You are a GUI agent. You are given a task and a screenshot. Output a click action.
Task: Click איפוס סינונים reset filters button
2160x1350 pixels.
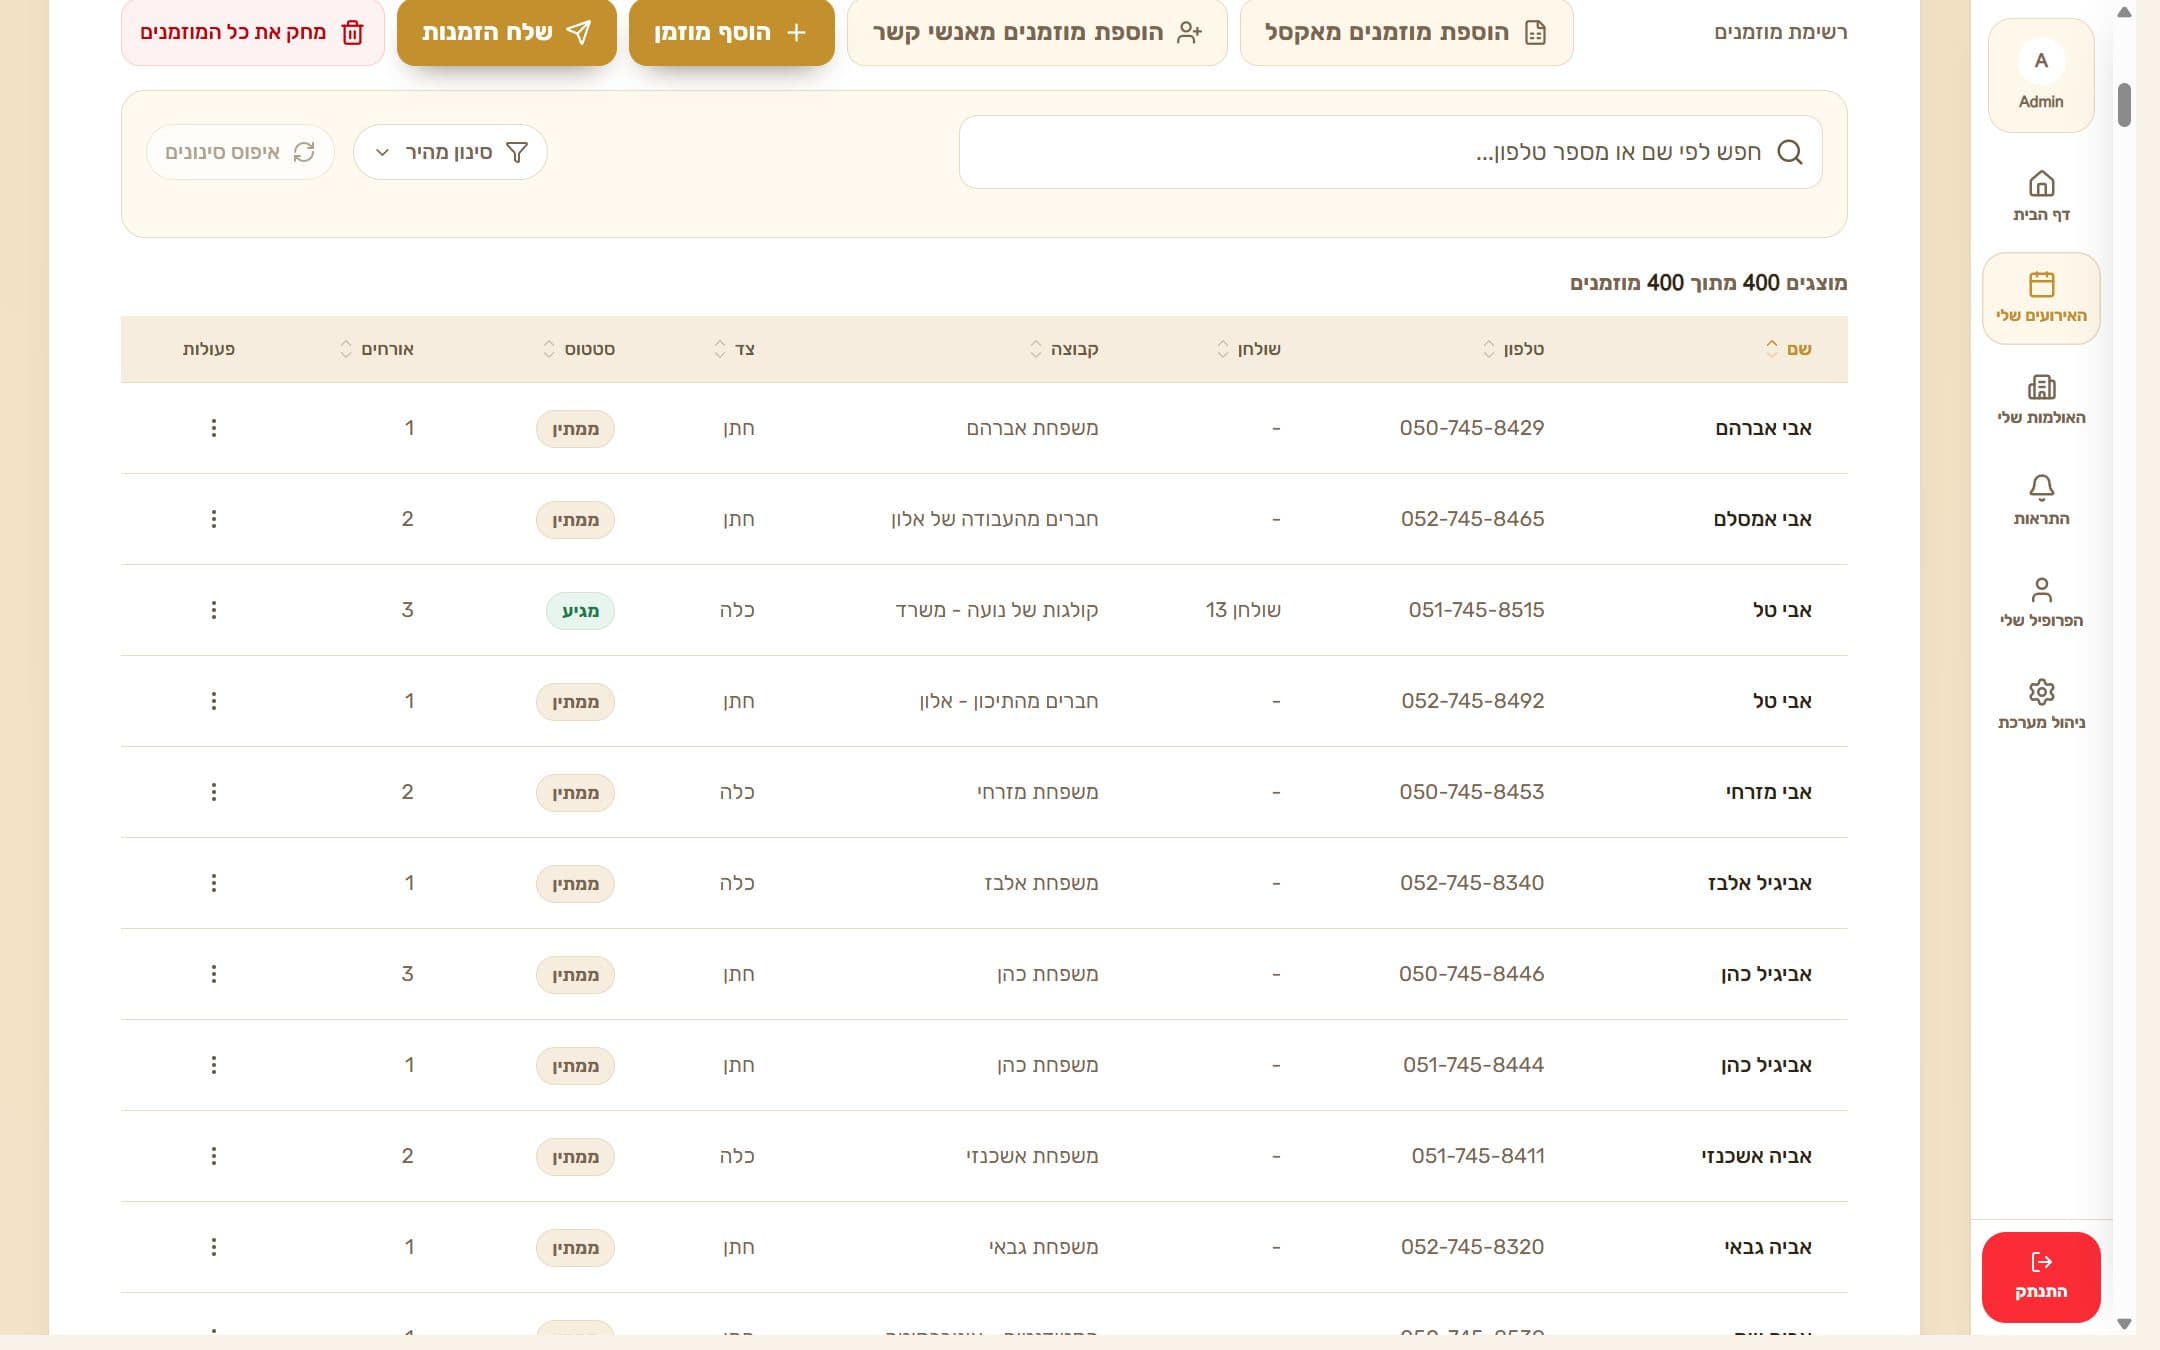pos(240,152)
